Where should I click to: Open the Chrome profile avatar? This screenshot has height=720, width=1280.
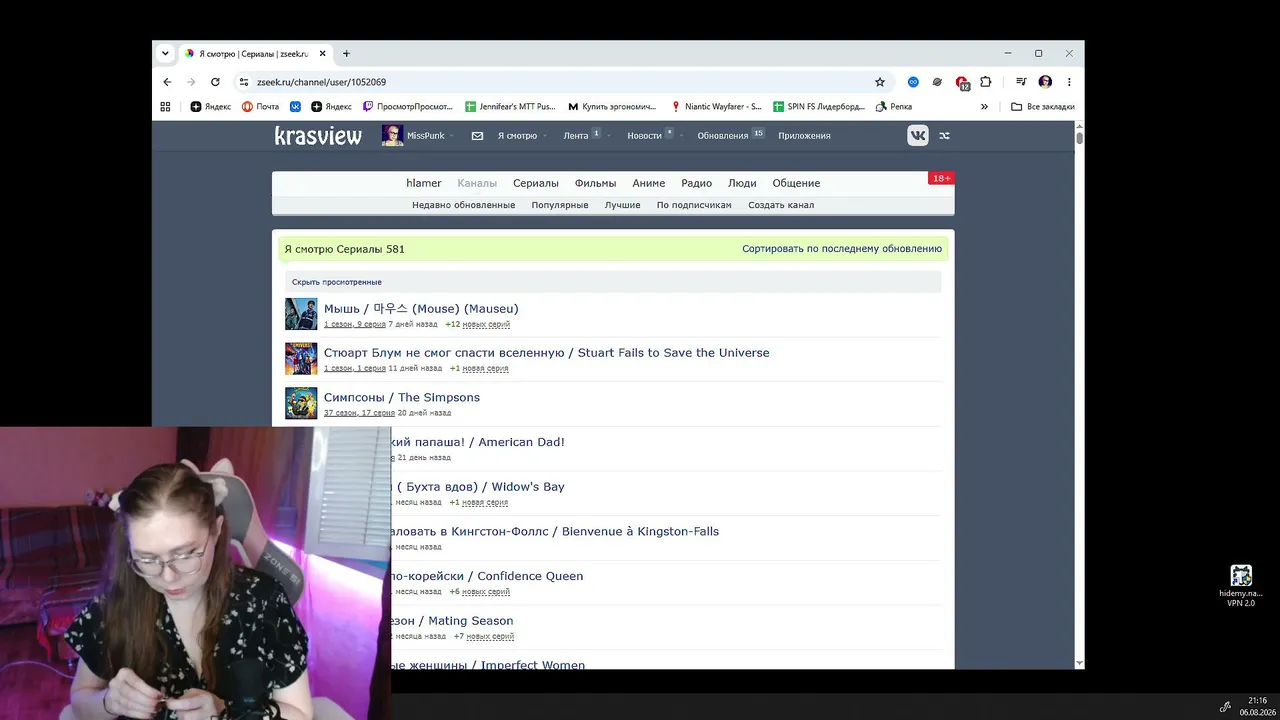pos(1045,82)
